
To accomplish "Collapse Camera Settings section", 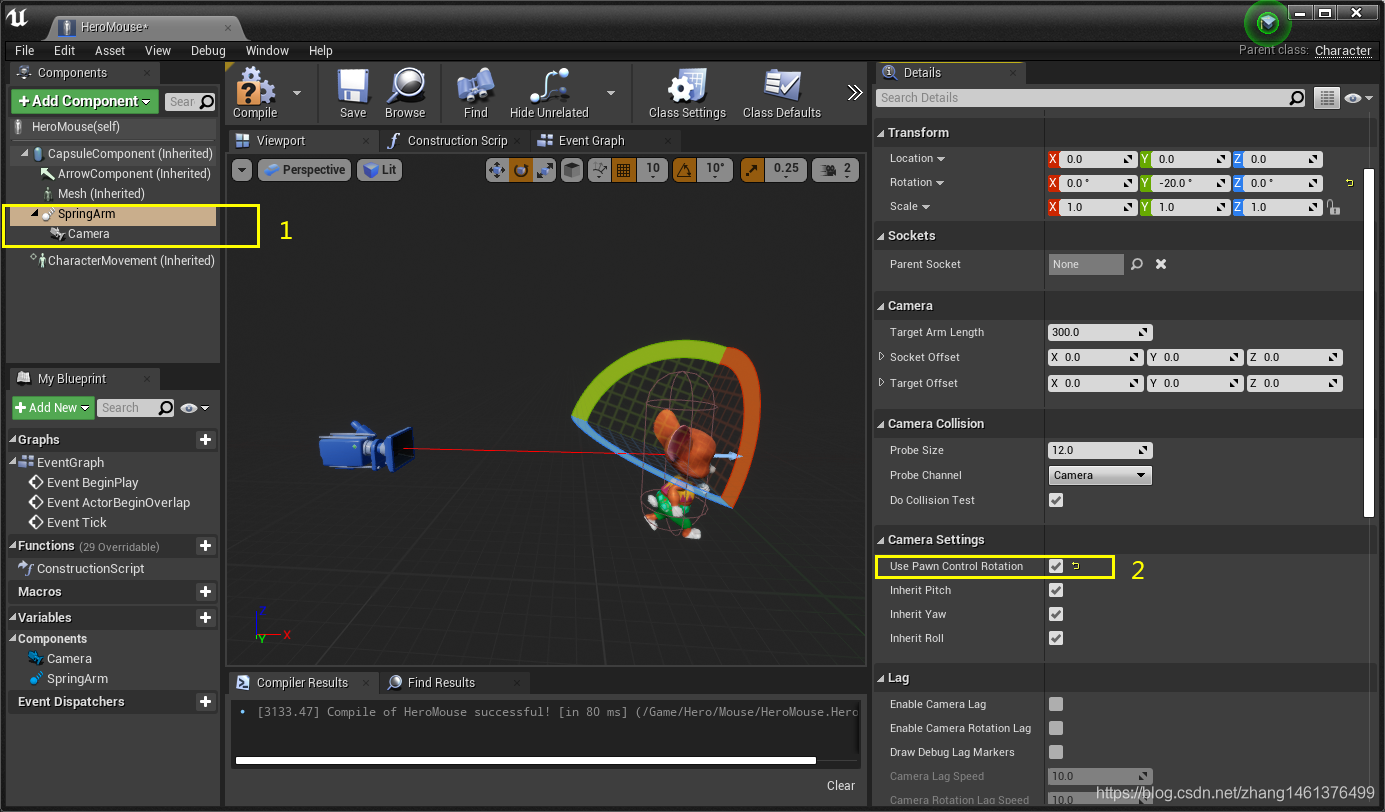I will pyautogui.click(x=881, y=540).
